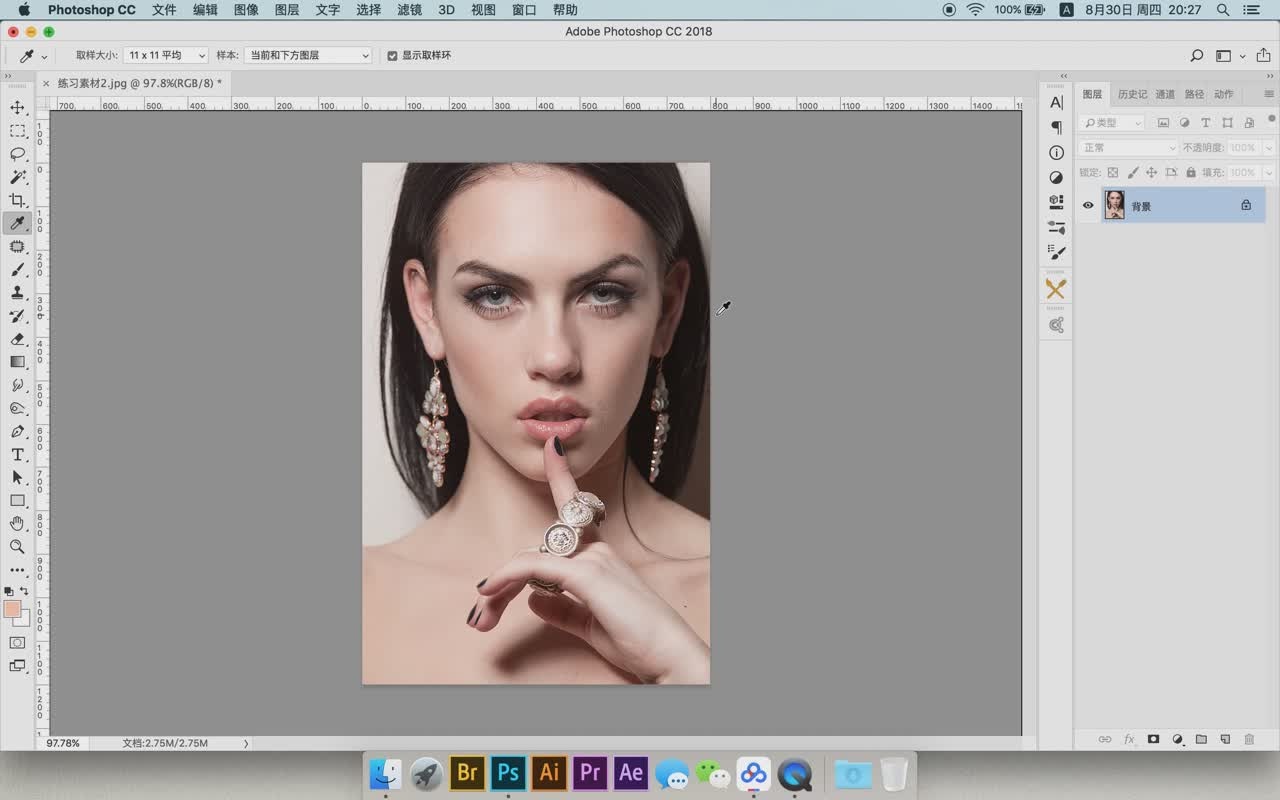Select the History Brush tool

[17, 316]
